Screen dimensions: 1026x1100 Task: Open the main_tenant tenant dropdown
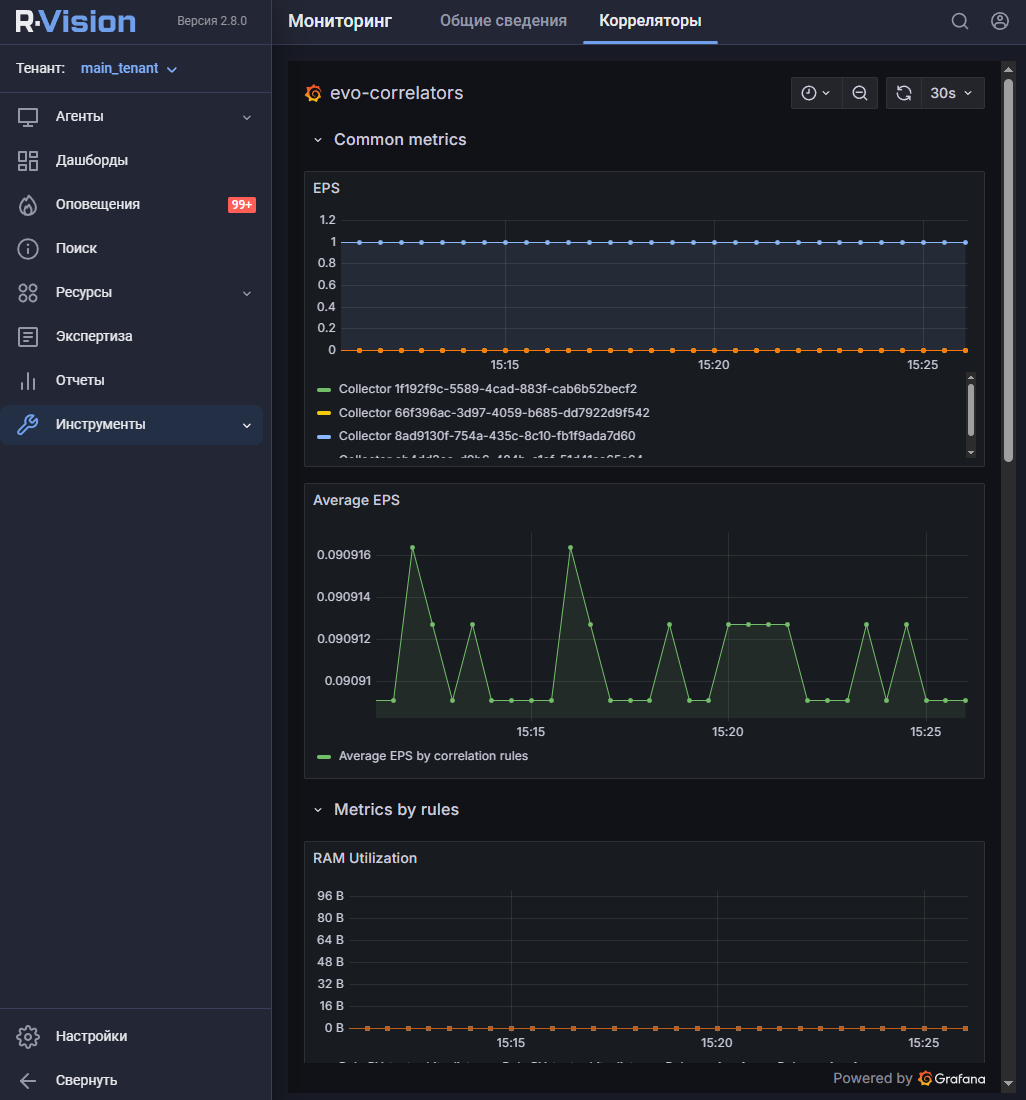pos(128,69)
